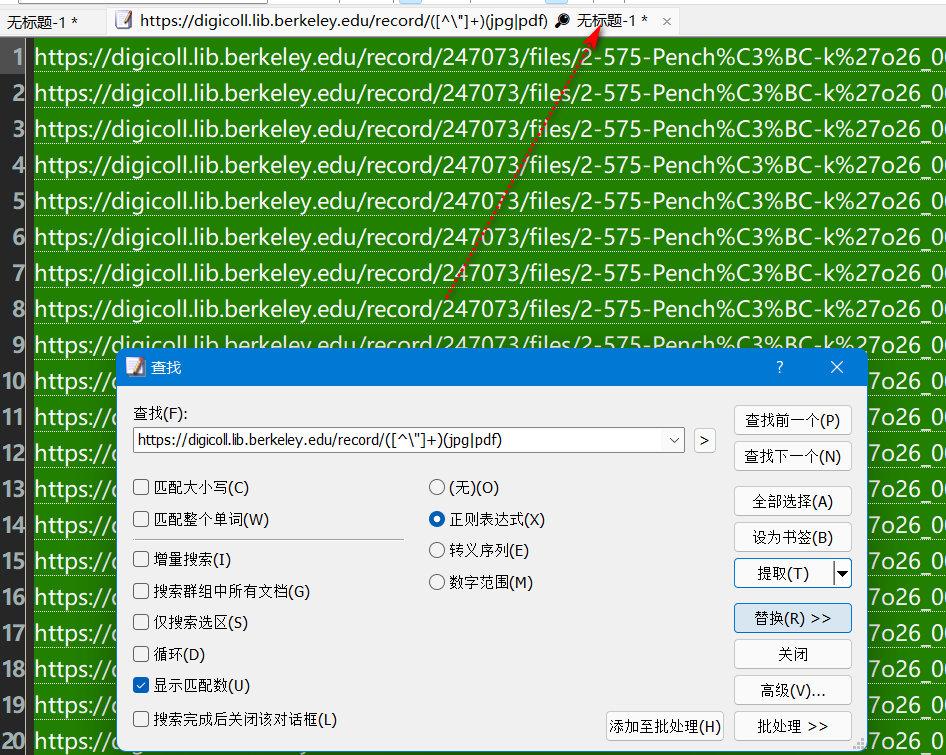Open the regex helper arrow beside the search field

(704, 439)
